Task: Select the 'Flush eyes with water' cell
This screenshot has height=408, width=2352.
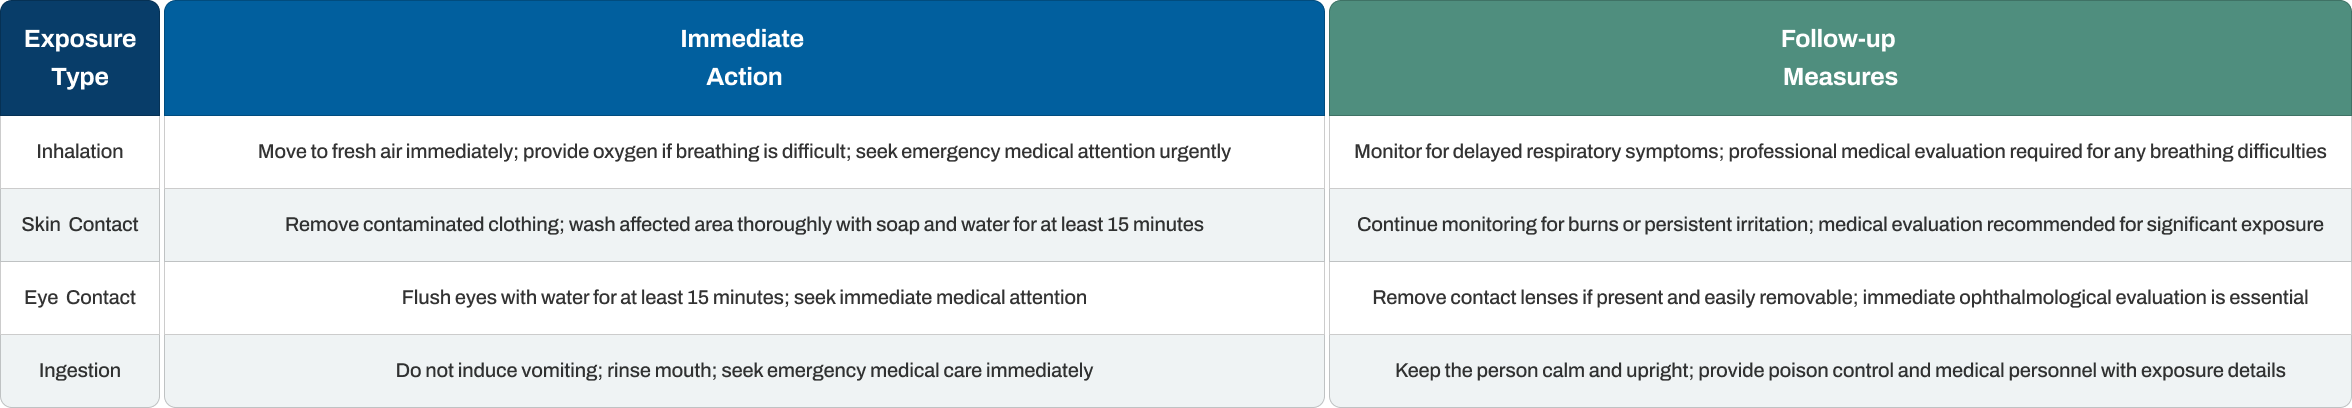Action: 744,298
